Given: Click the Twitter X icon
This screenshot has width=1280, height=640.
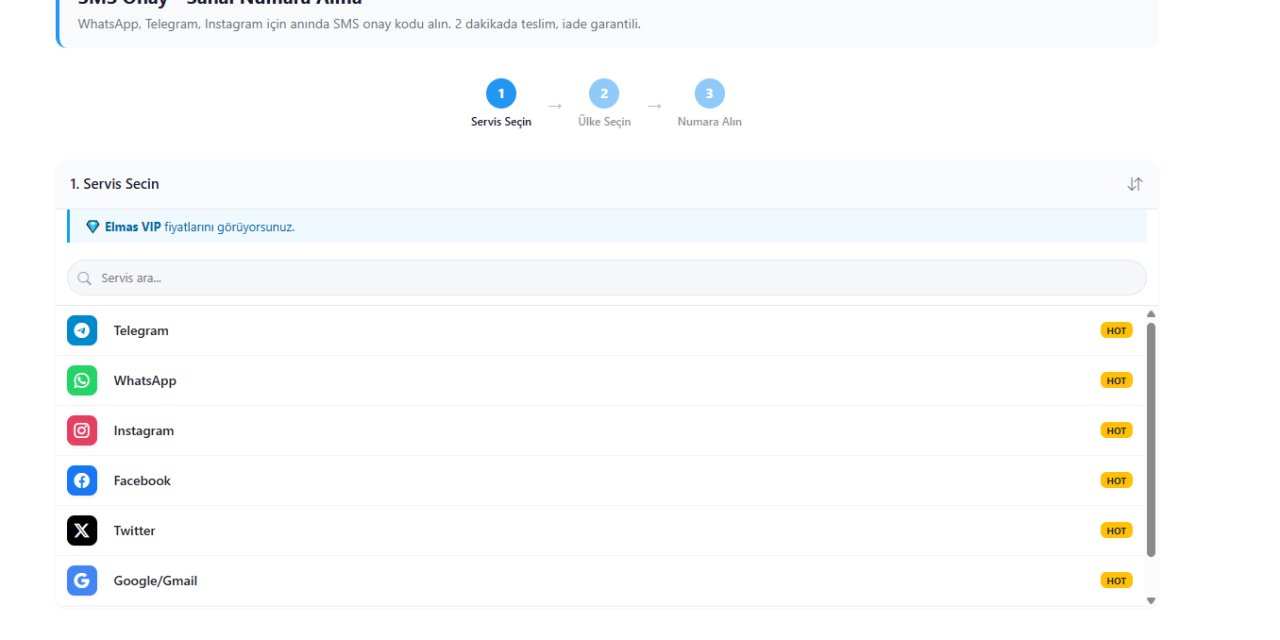Looking at the screenshot, I should pyautogui.click(x=82, y=530).
